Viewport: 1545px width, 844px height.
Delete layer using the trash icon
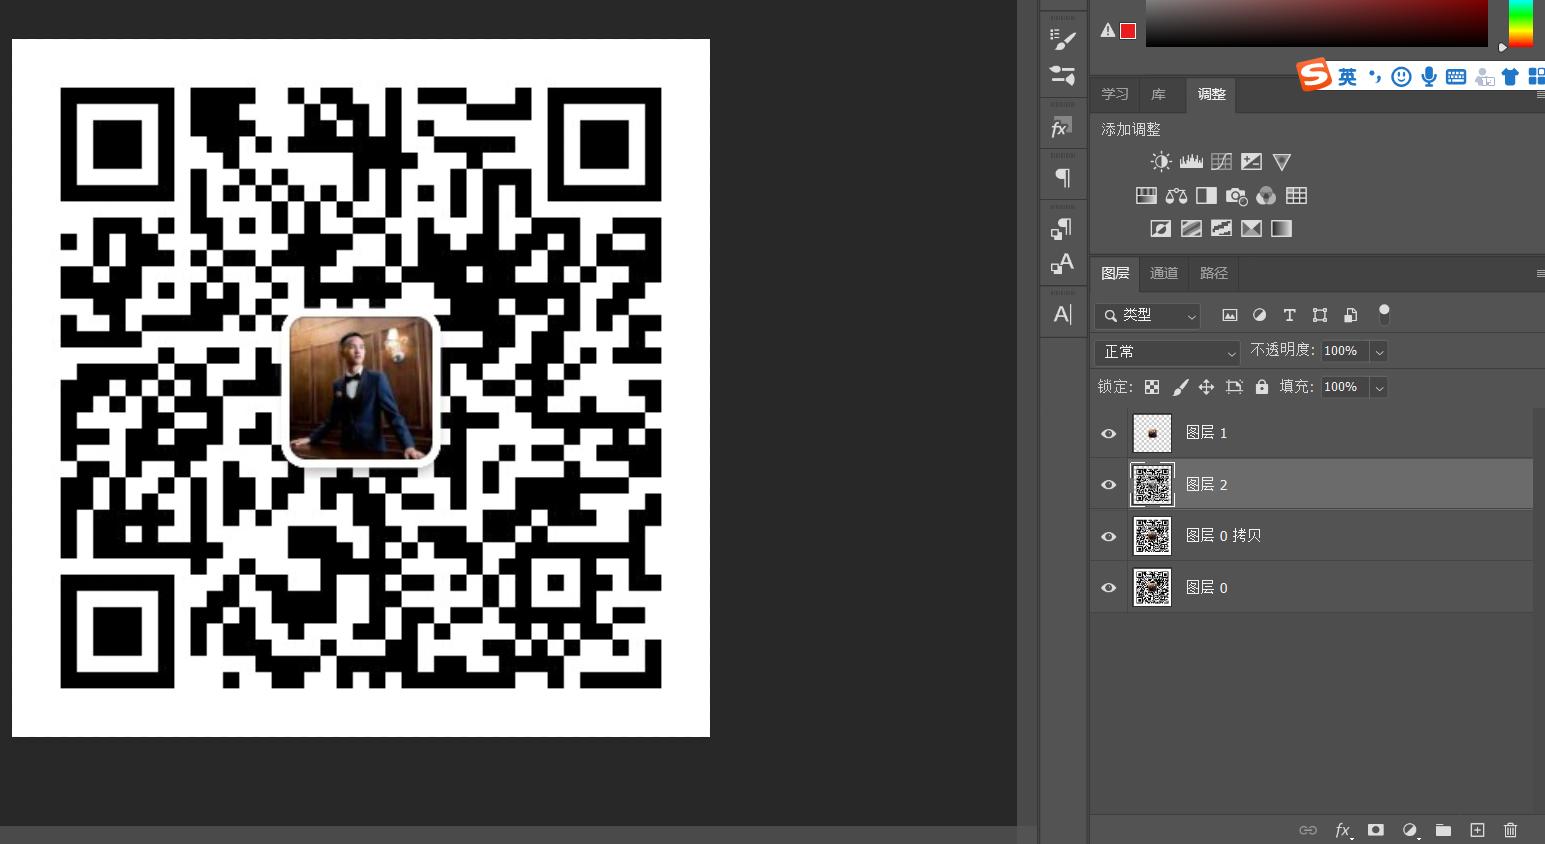pyautogui.click(x=1510, y=830)
